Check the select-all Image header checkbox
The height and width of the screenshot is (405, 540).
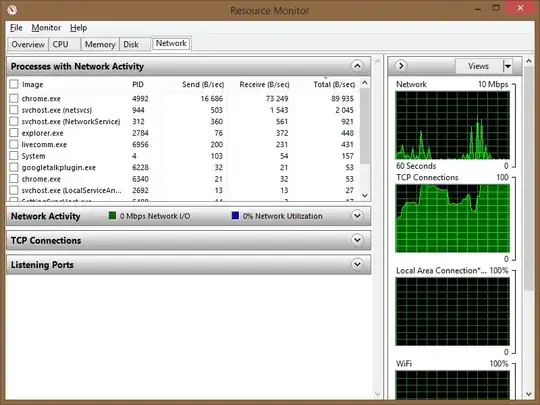(x=14, y=84)
